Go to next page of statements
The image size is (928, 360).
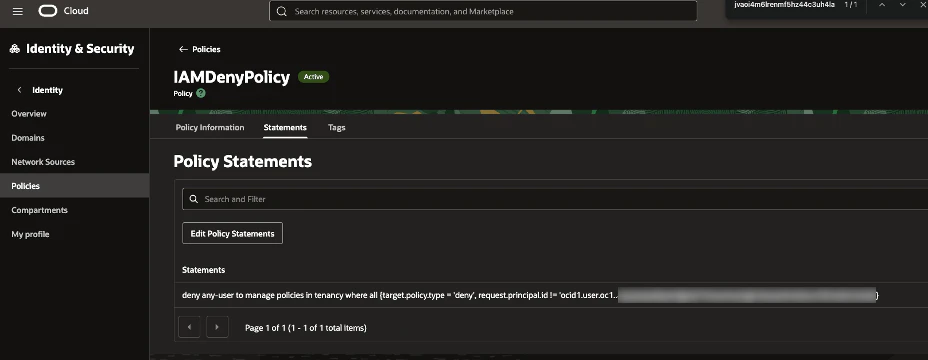click(x=217, y=327)
